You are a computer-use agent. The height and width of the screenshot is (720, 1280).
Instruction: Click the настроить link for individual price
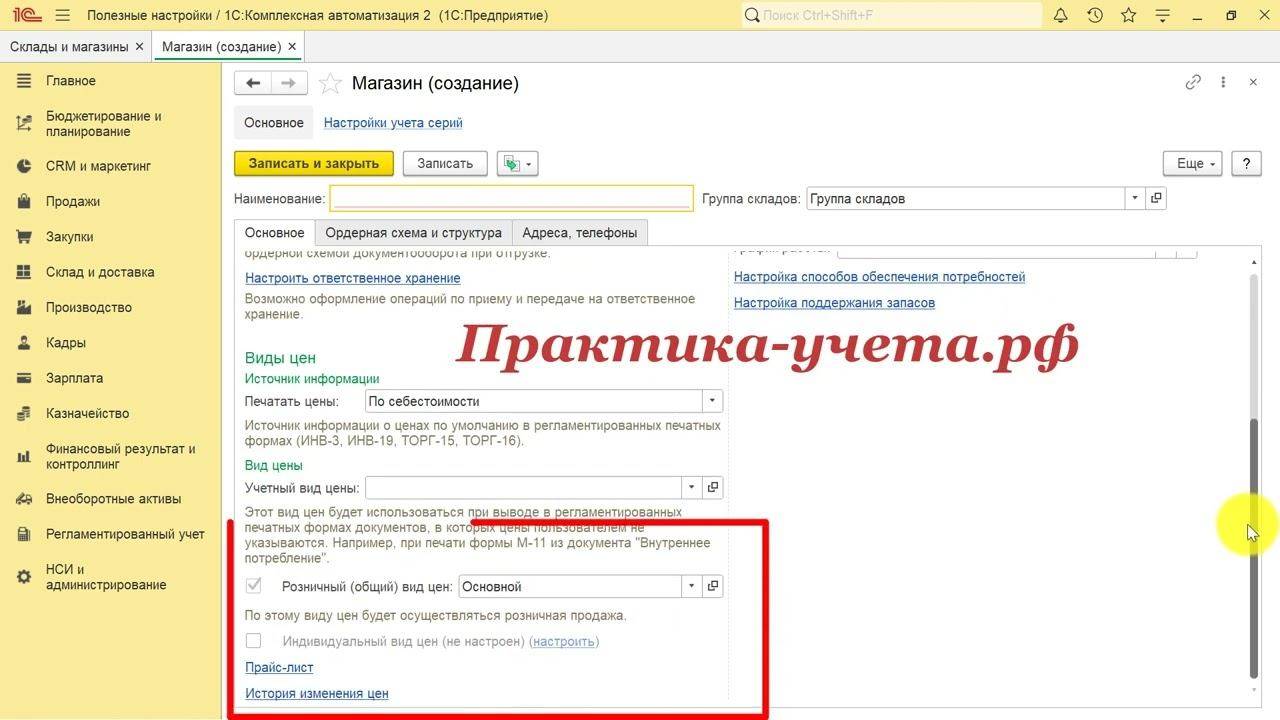564,641
